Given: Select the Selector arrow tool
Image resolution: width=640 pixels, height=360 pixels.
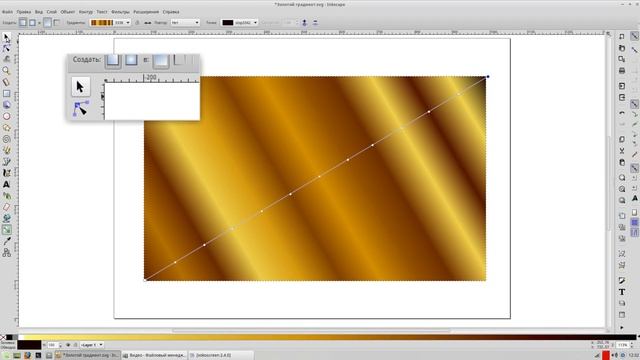Looking at the screenshot, I should tap(7, 38).
